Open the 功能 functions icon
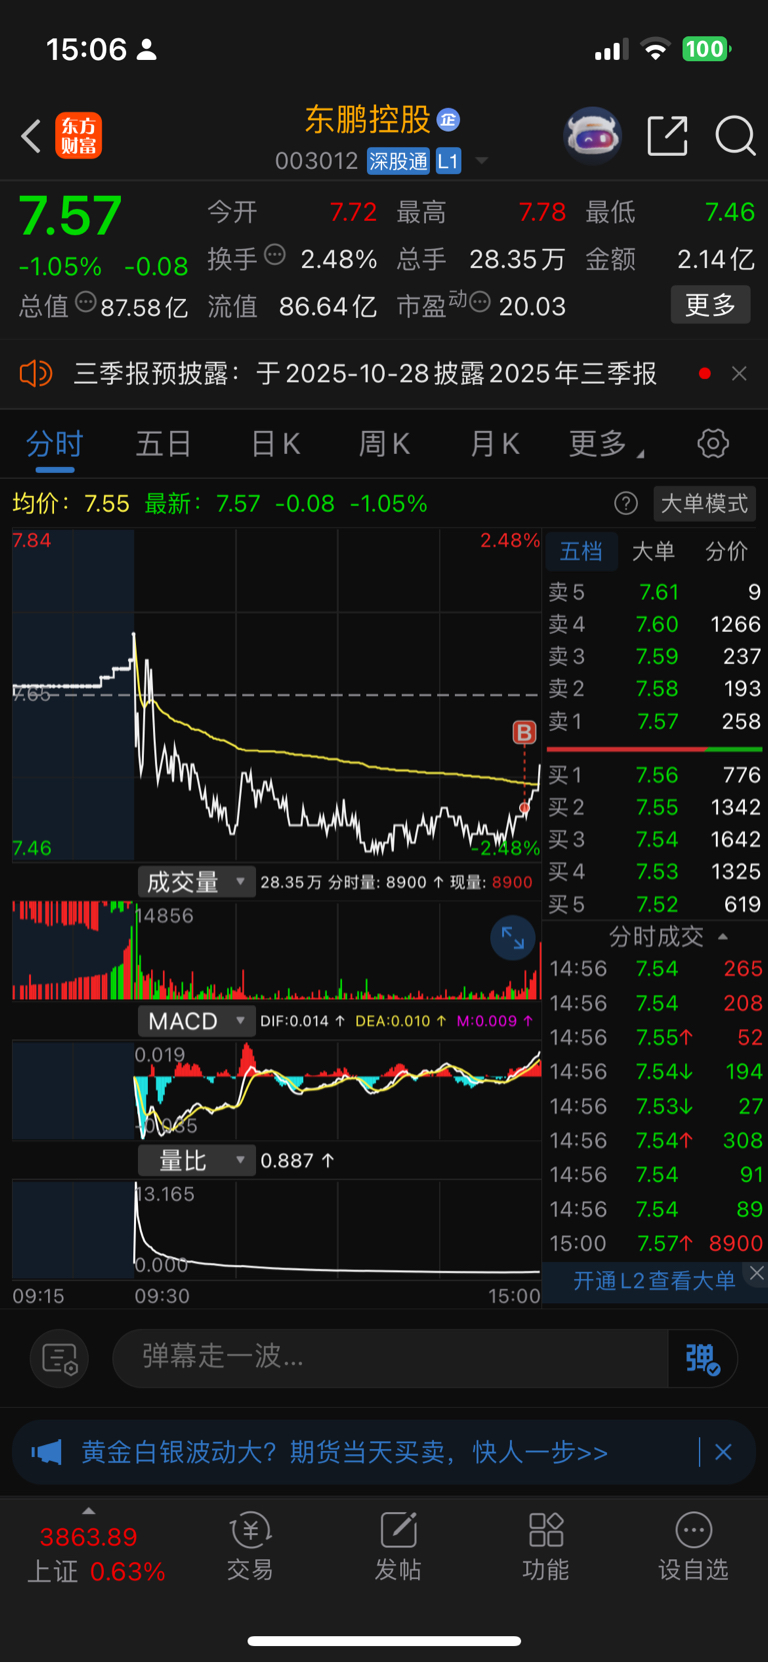 pyautogui.click(x=545, y=1546)
